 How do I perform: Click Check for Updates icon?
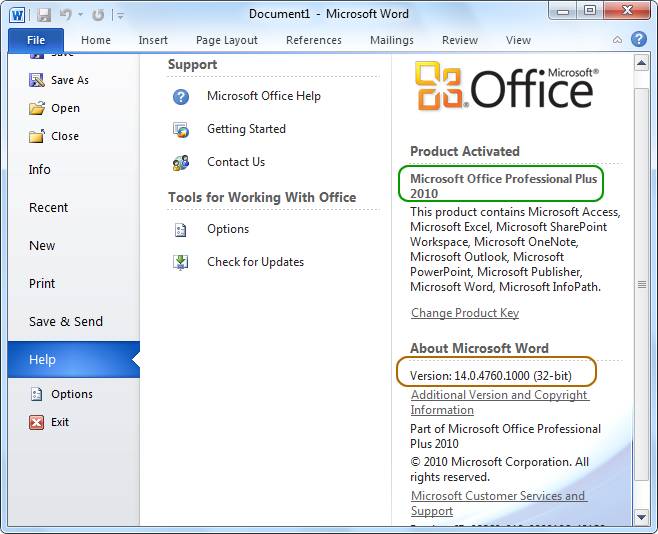(181, 262)
